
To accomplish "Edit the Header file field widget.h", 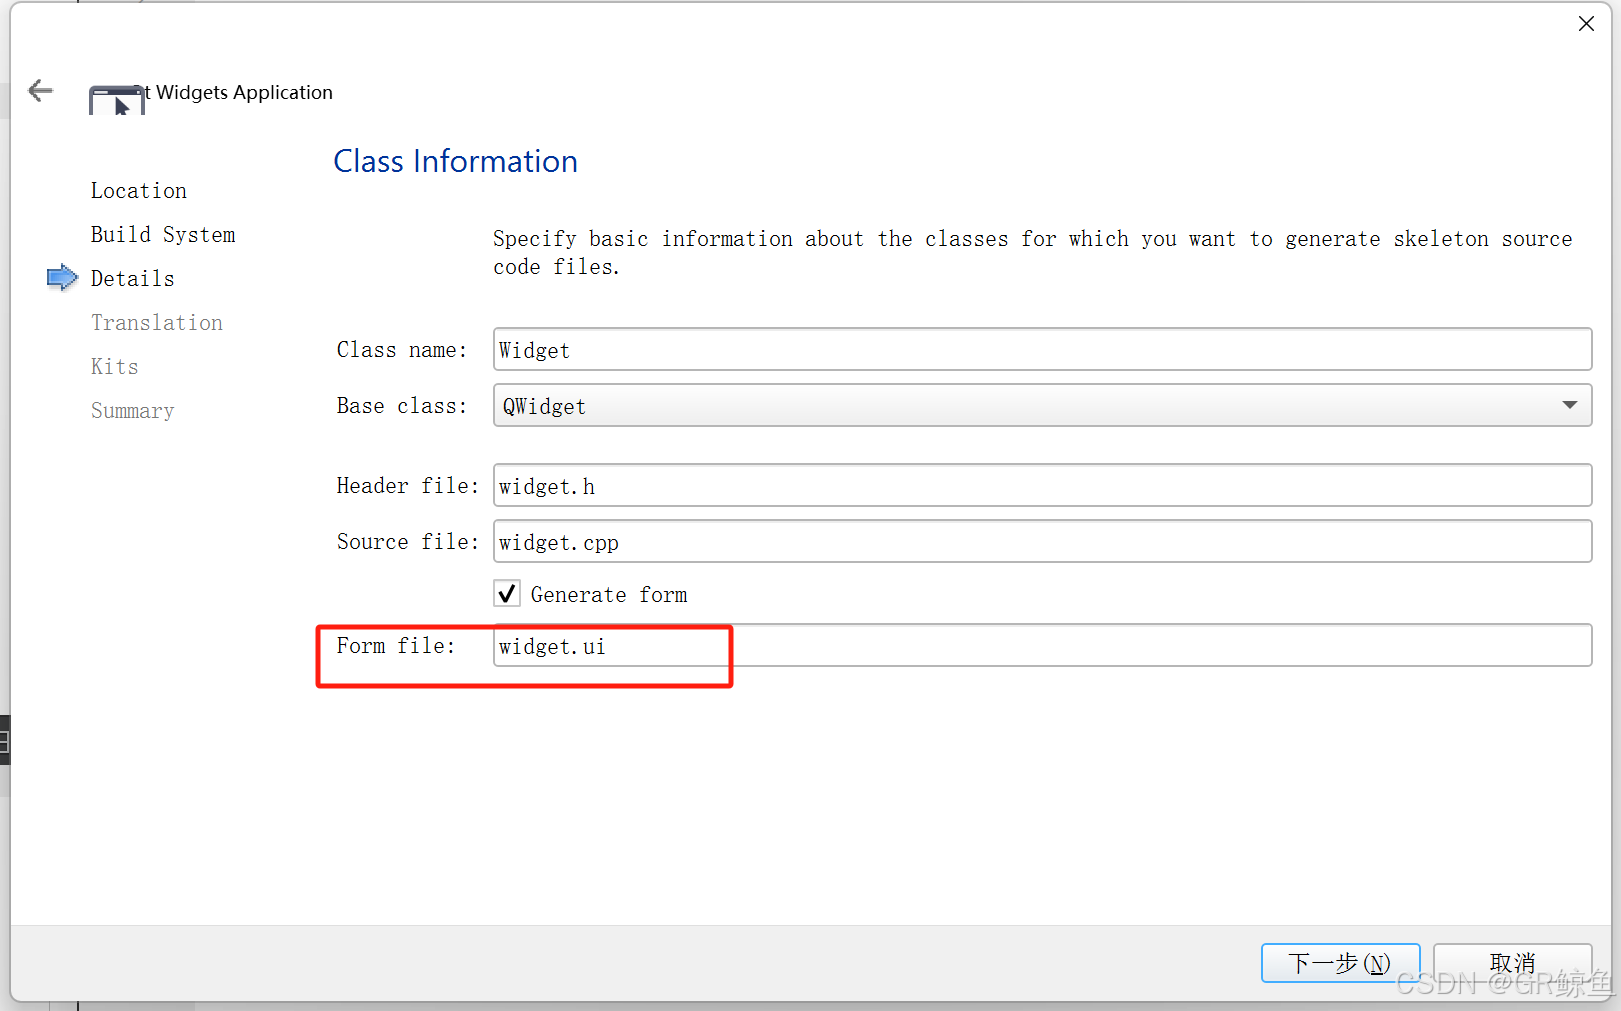I will [1042, 485].
